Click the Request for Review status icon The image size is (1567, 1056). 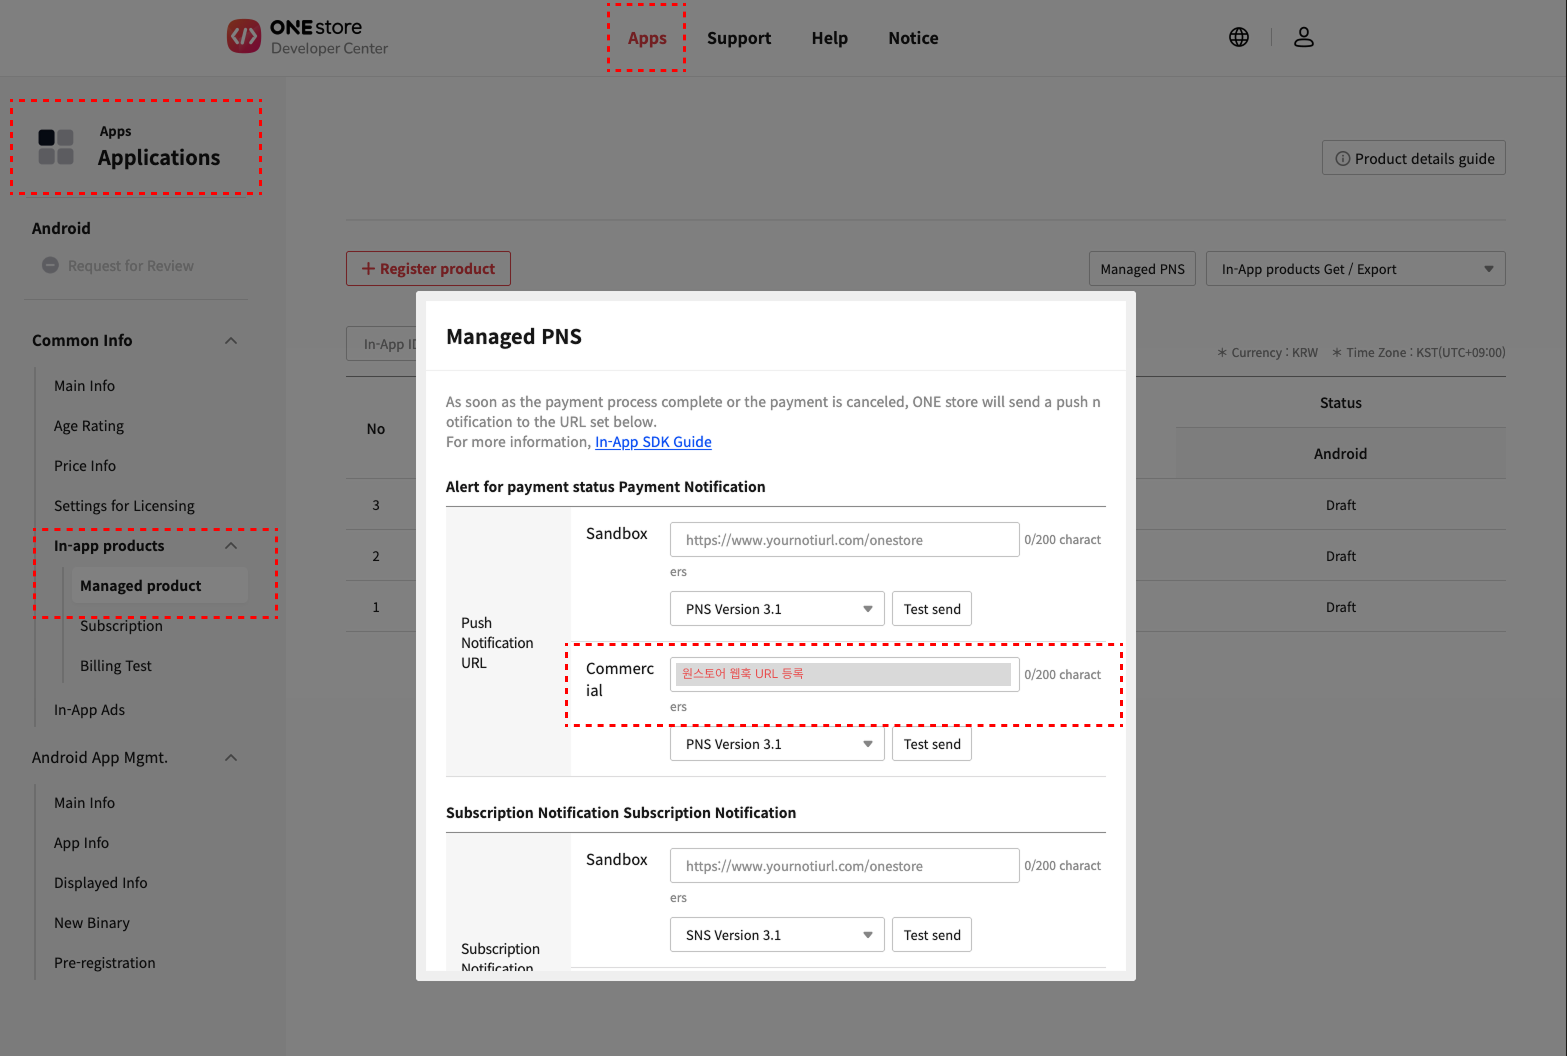50,266
